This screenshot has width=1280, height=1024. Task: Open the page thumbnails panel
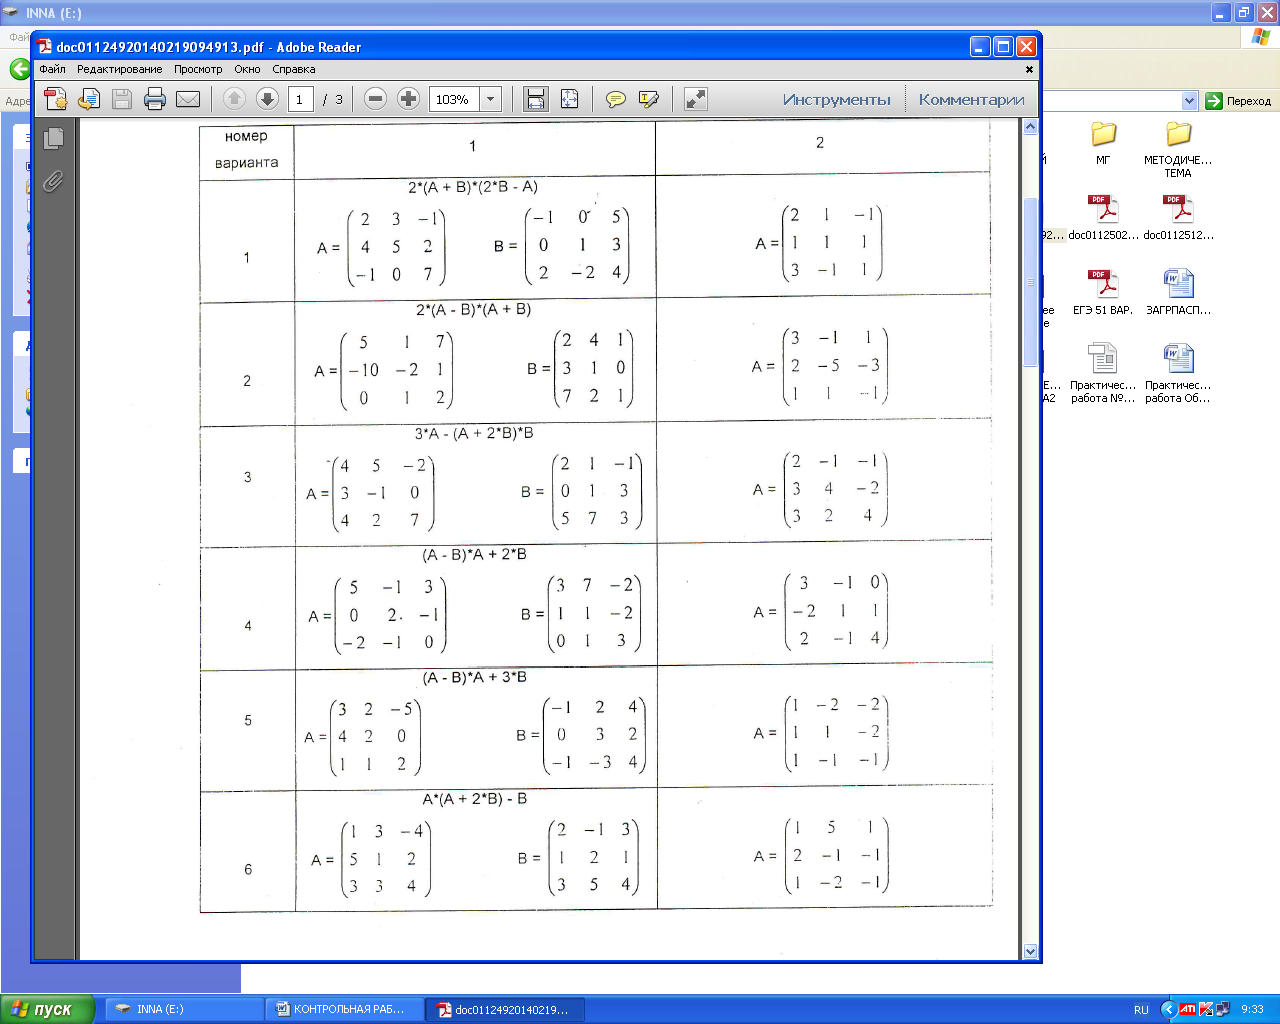[54, 138]
